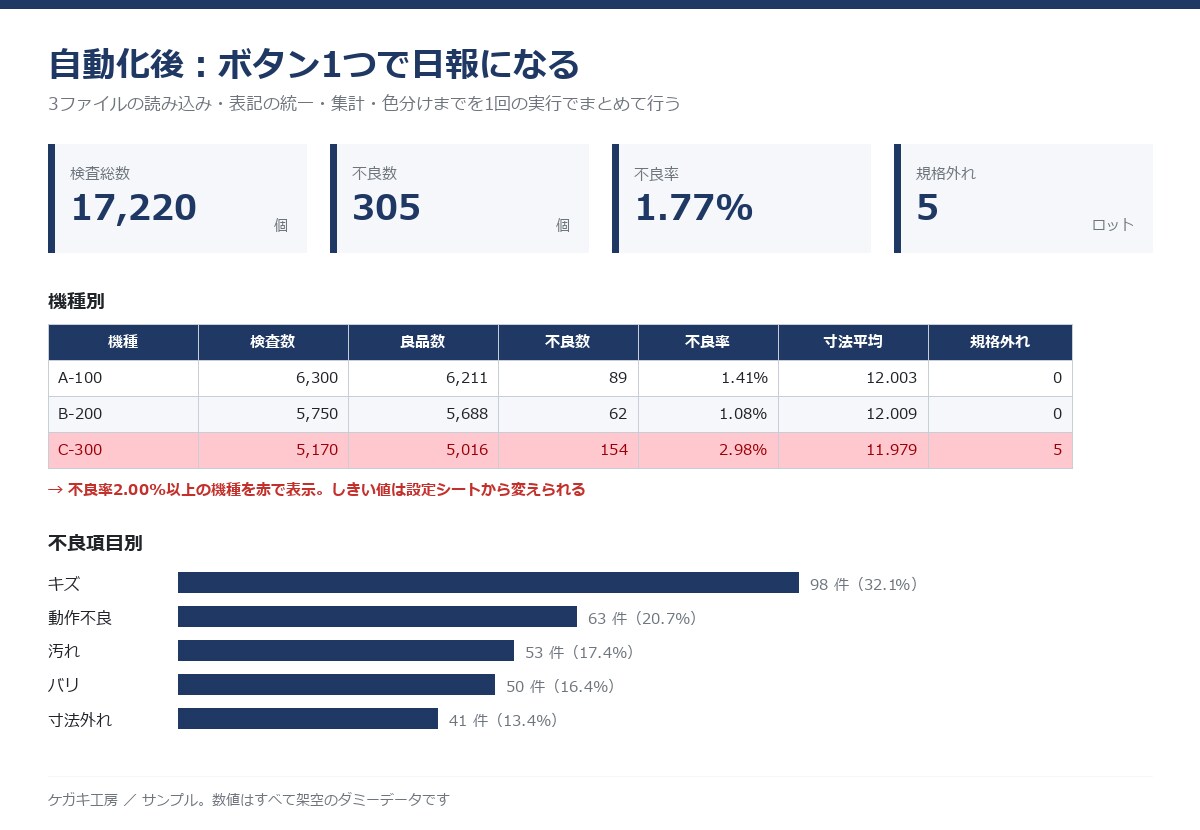The image size is (1200, 830).
Task: Click the 1.41% defect rate cell
Action: (708, 378)
